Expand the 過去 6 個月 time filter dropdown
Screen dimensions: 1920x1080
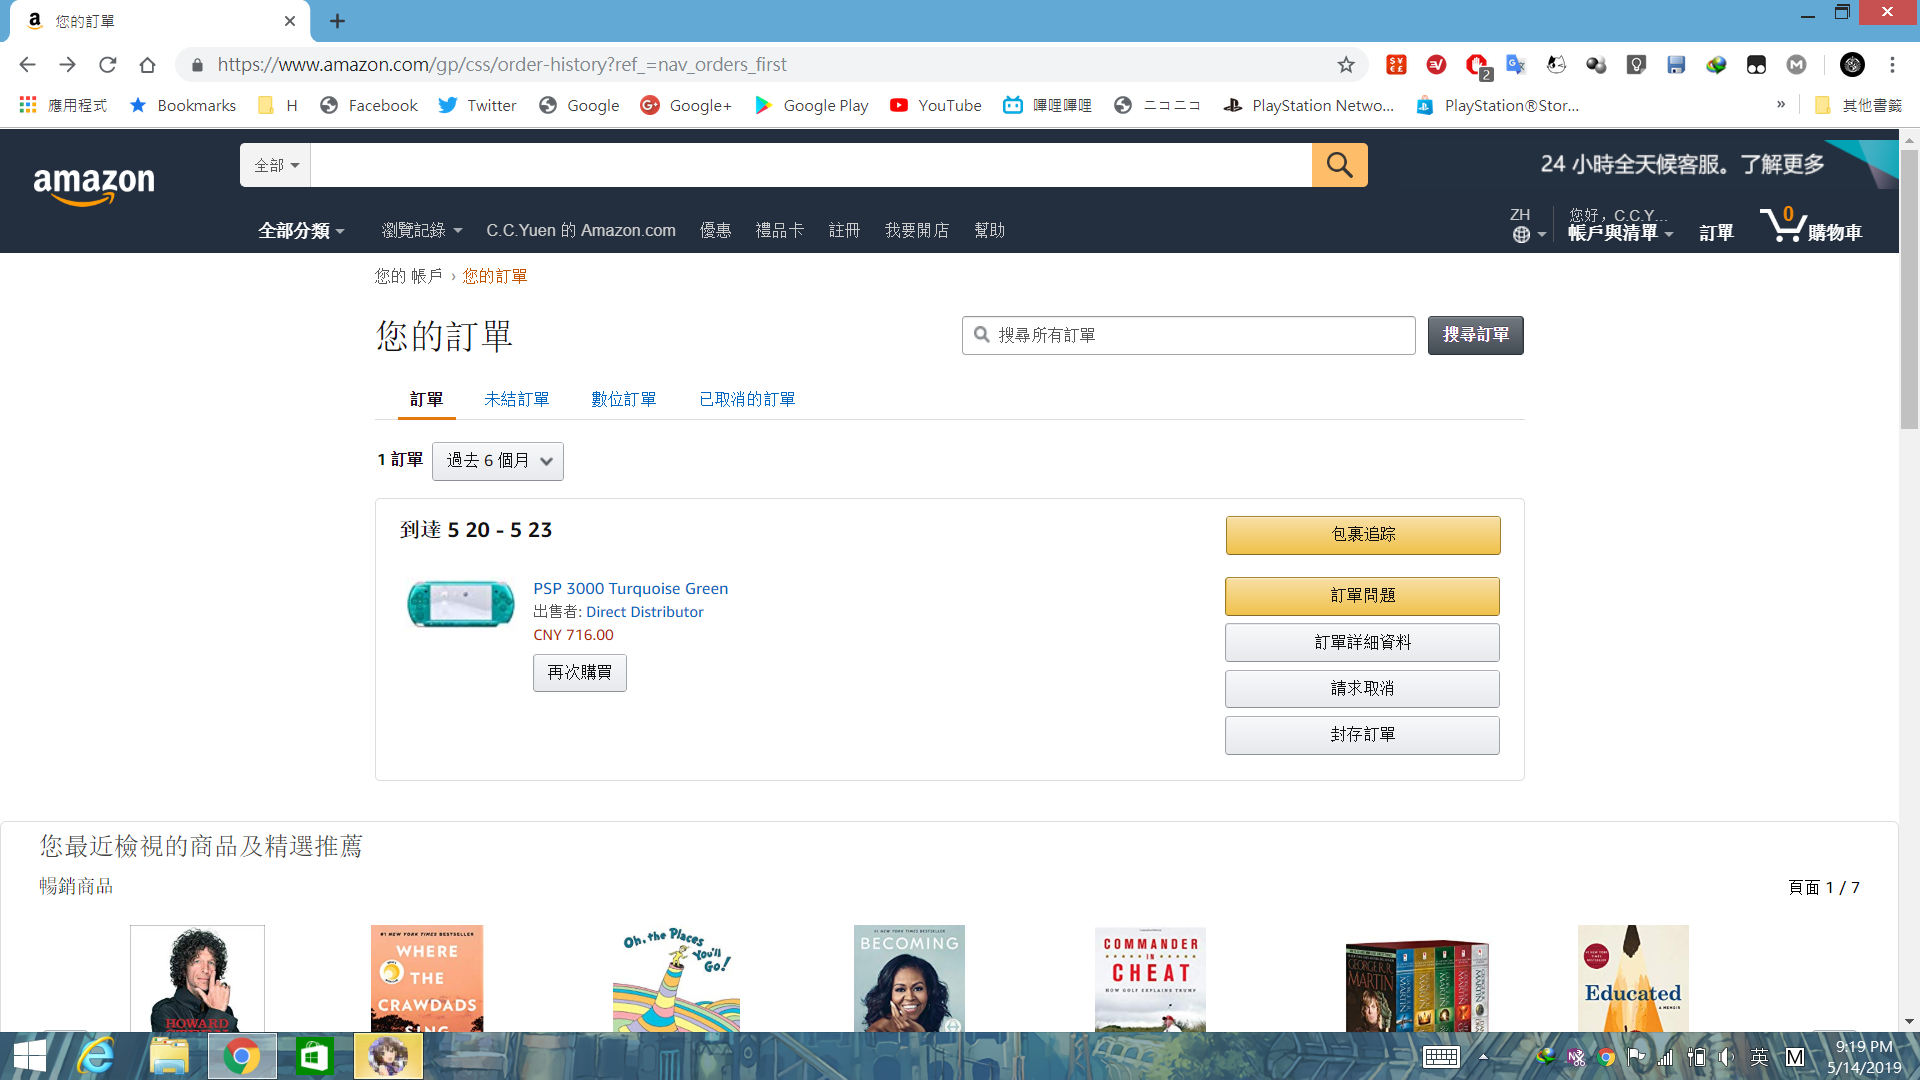(498, 461)
